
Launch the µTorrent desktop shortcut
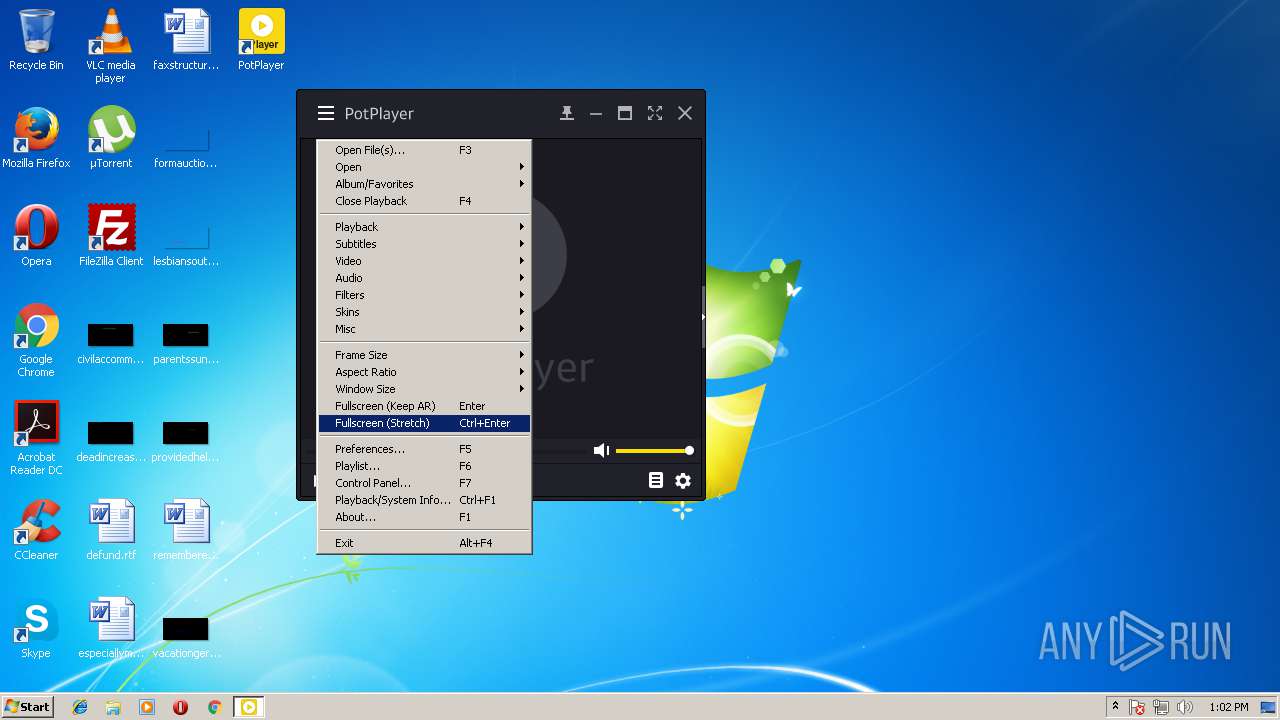[111, 138]
